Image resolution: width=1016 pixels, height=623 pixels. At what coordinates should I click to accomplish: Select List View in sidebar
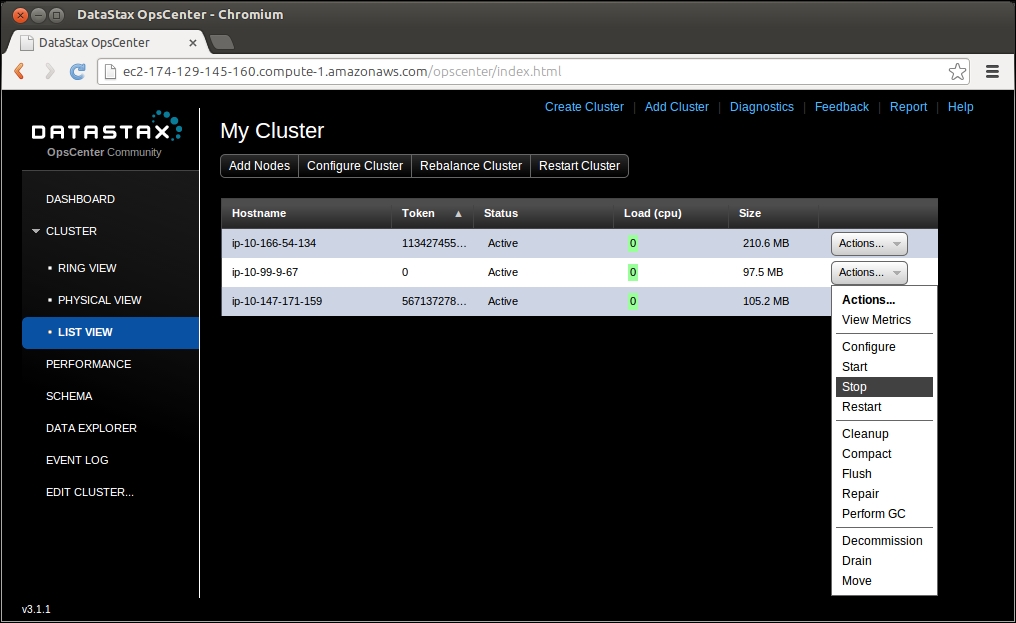[110, 333]
